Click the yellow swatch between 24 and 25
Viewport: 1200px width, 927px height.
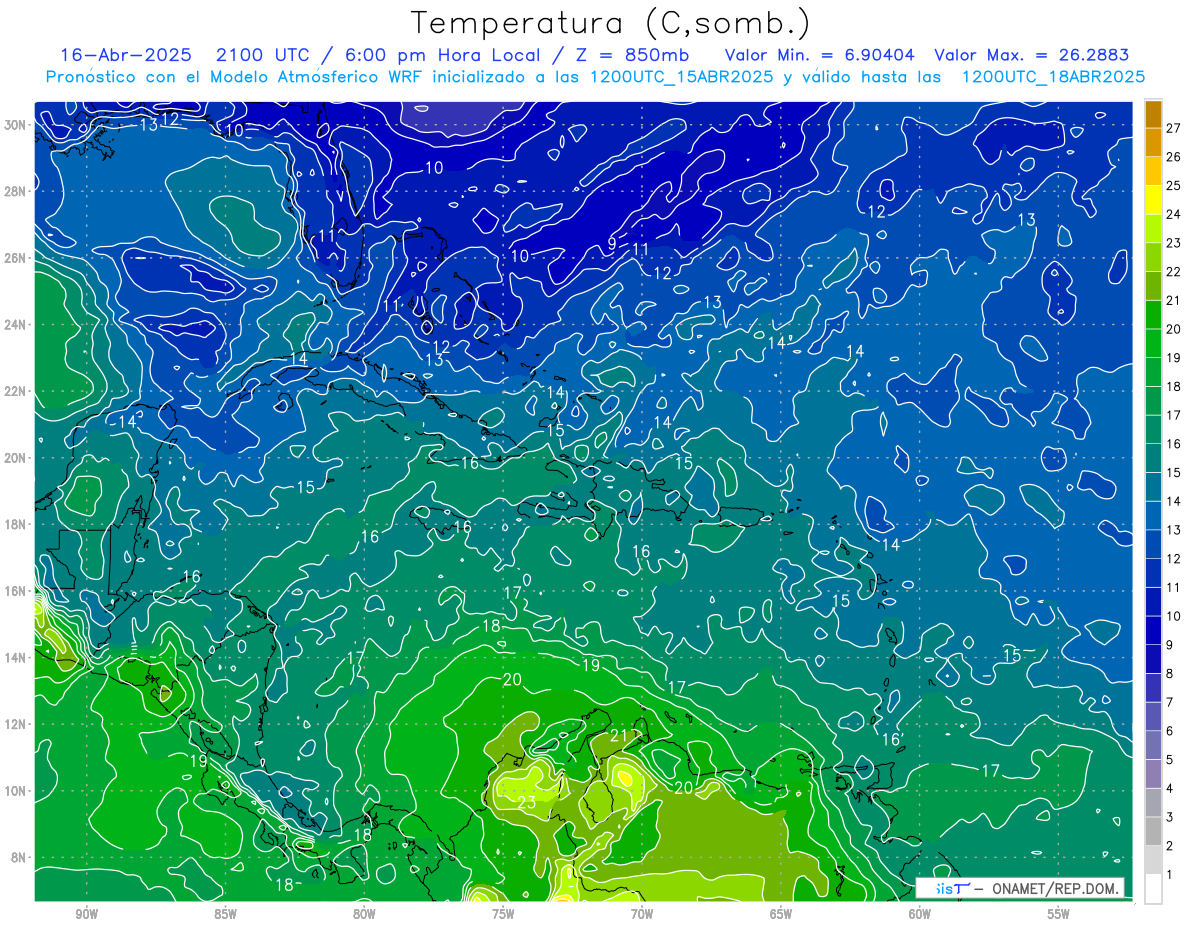[x=1153, y=199]
